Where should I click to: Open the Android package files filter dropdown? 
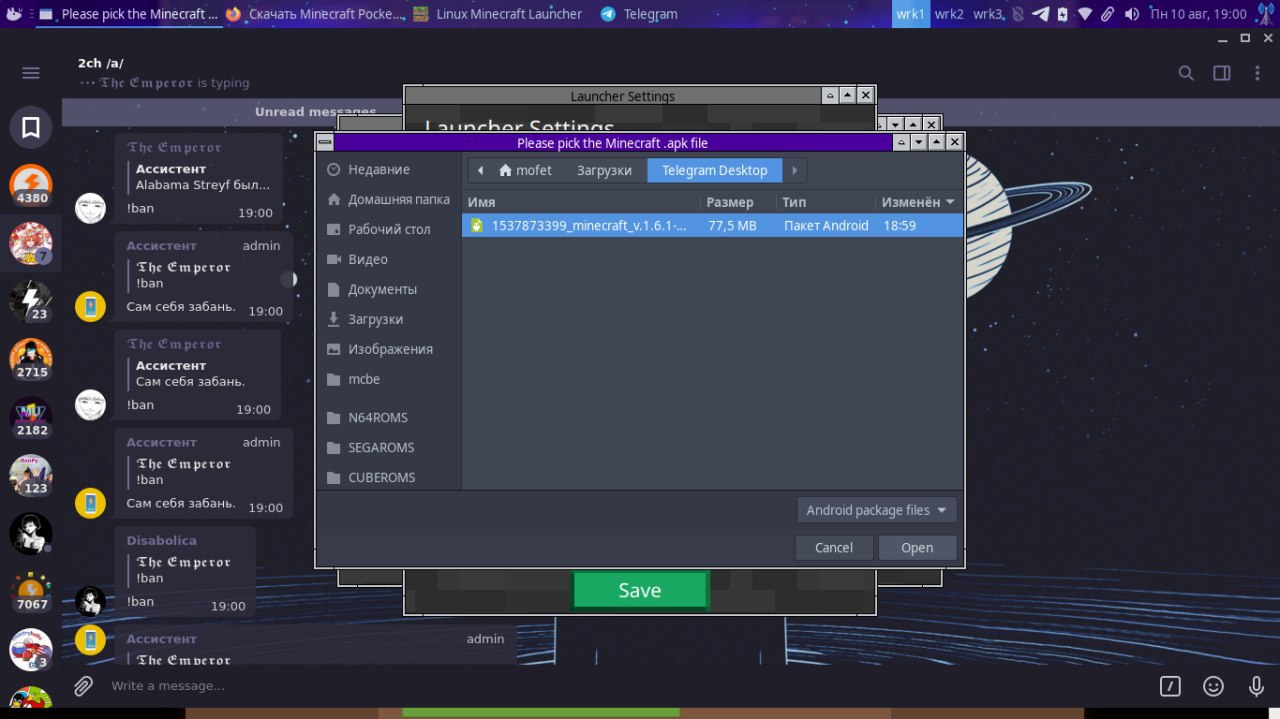[x=877, y=510]
